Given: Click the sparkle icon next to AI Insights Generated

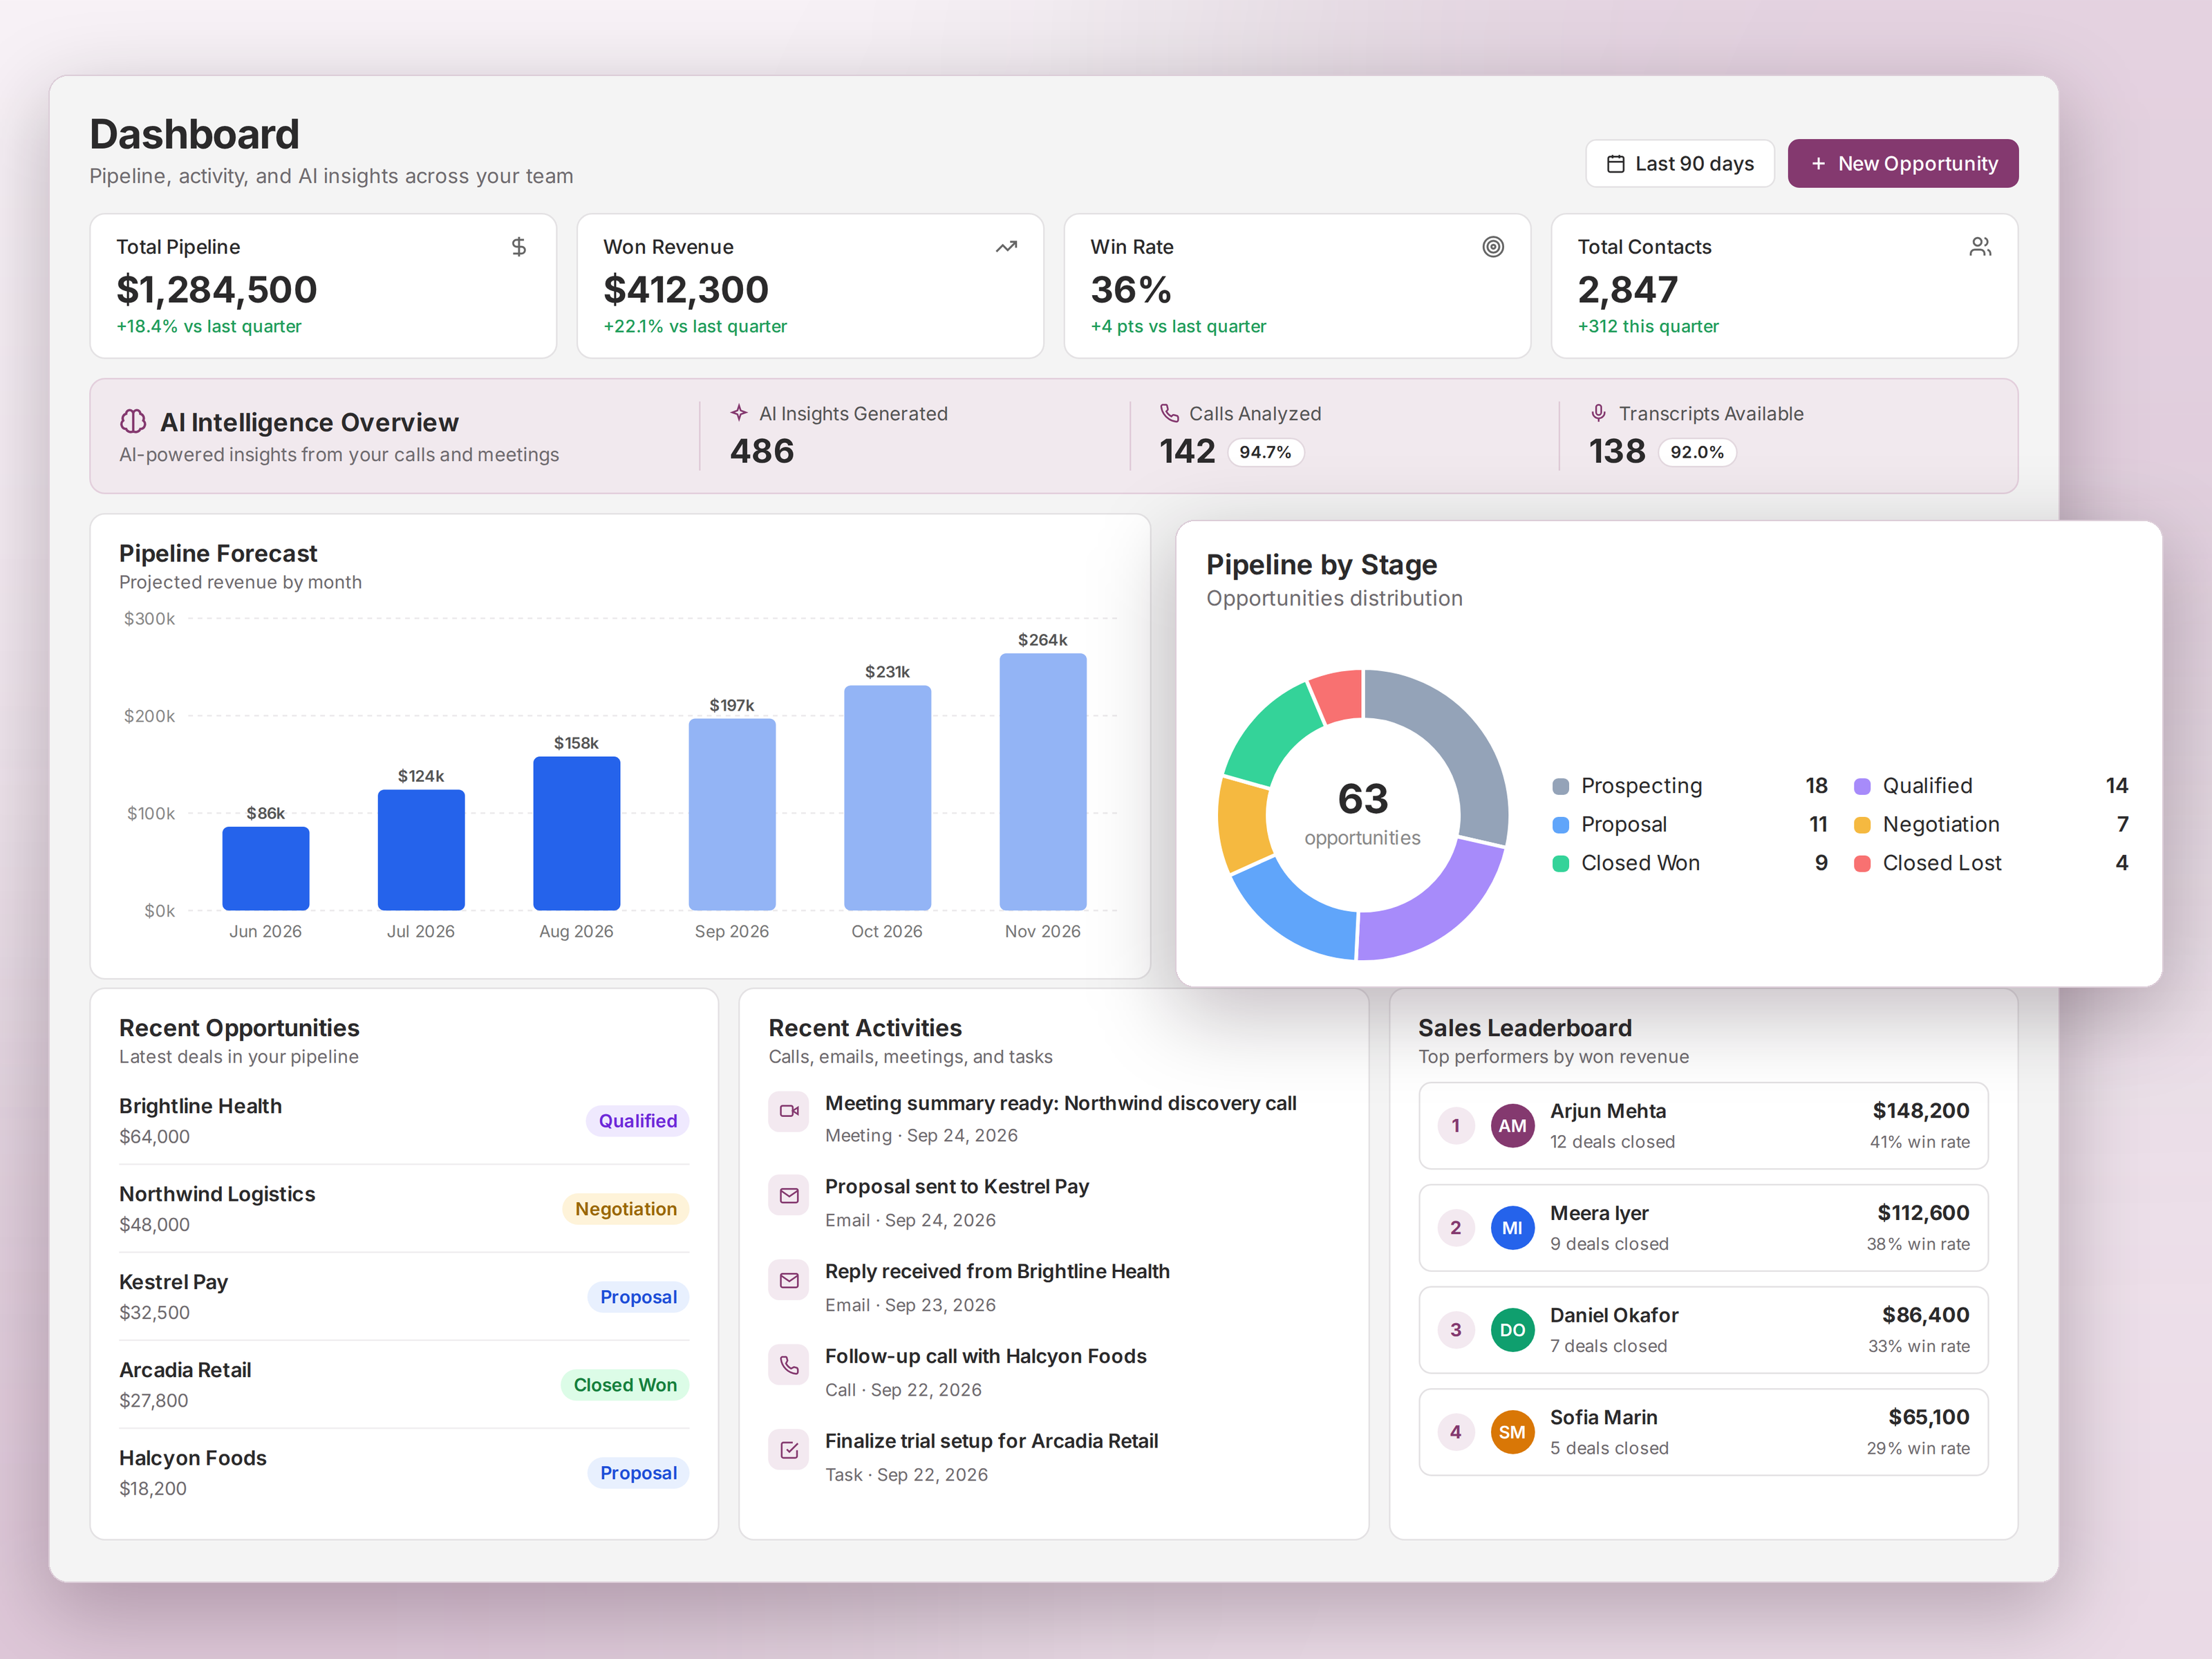Looking at the screenshot, I should coord(739,413).
